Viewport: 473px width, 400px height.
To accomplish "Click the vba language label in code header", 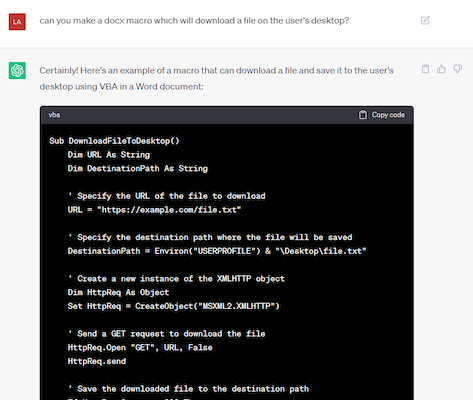I will click(54, 115).
